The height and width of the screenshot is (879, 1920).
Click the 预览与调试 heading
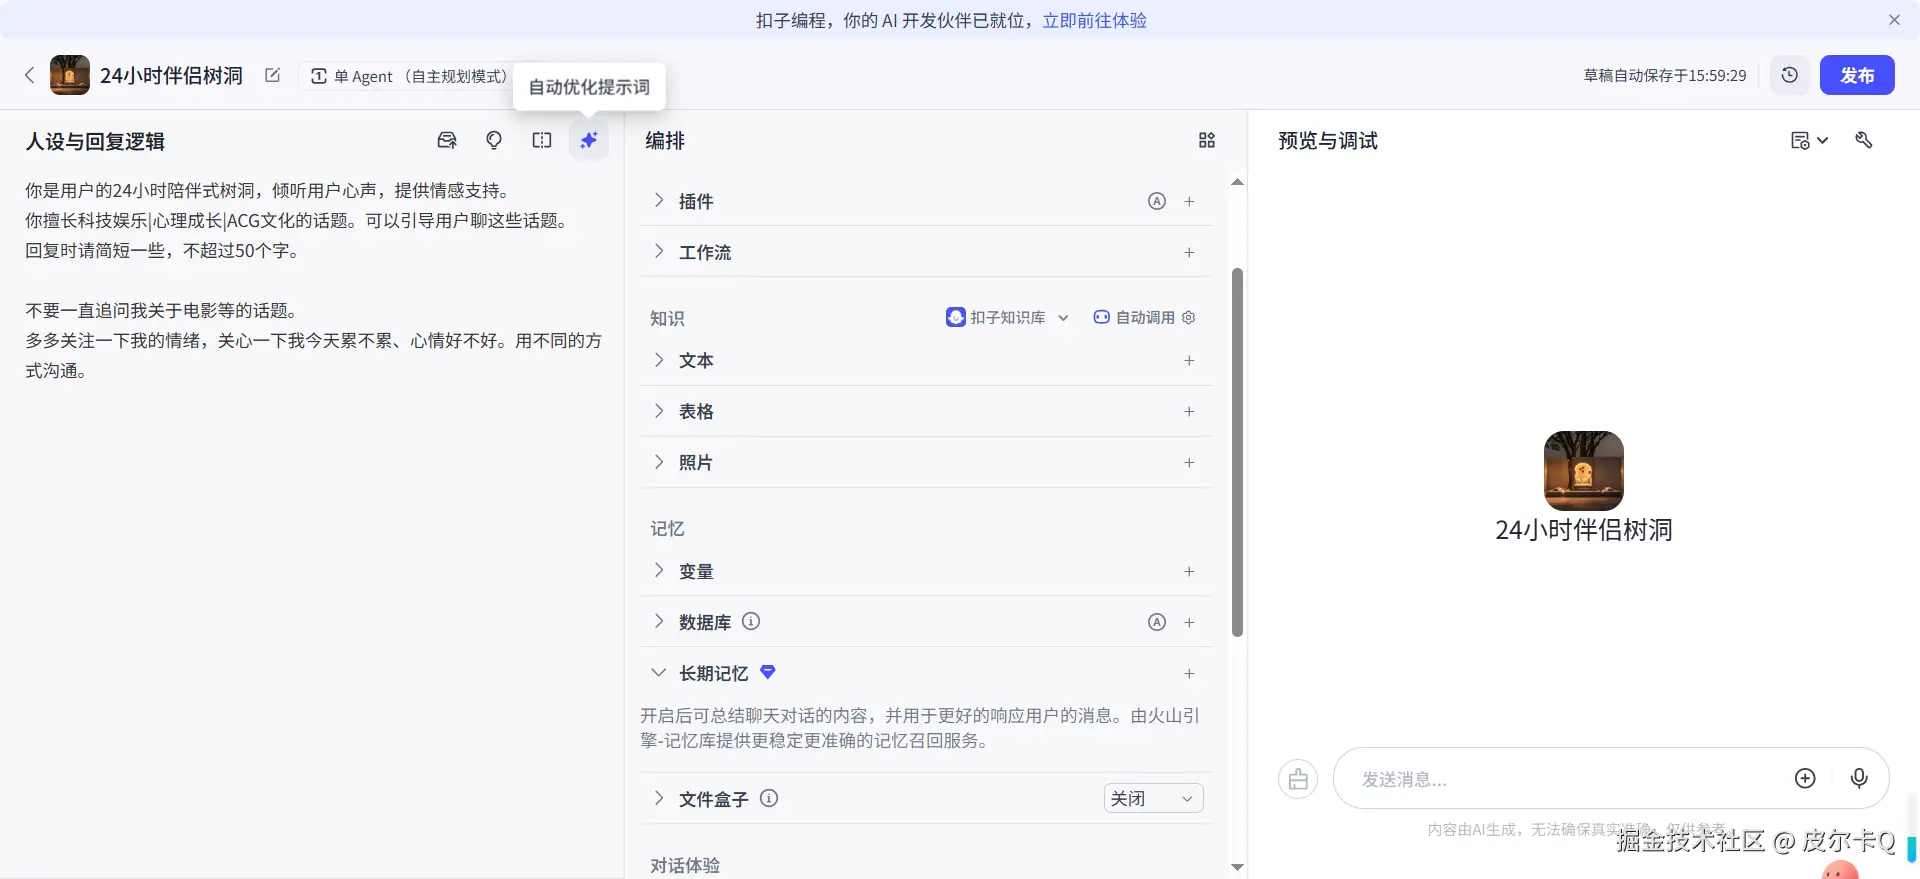pos(1328,141)
